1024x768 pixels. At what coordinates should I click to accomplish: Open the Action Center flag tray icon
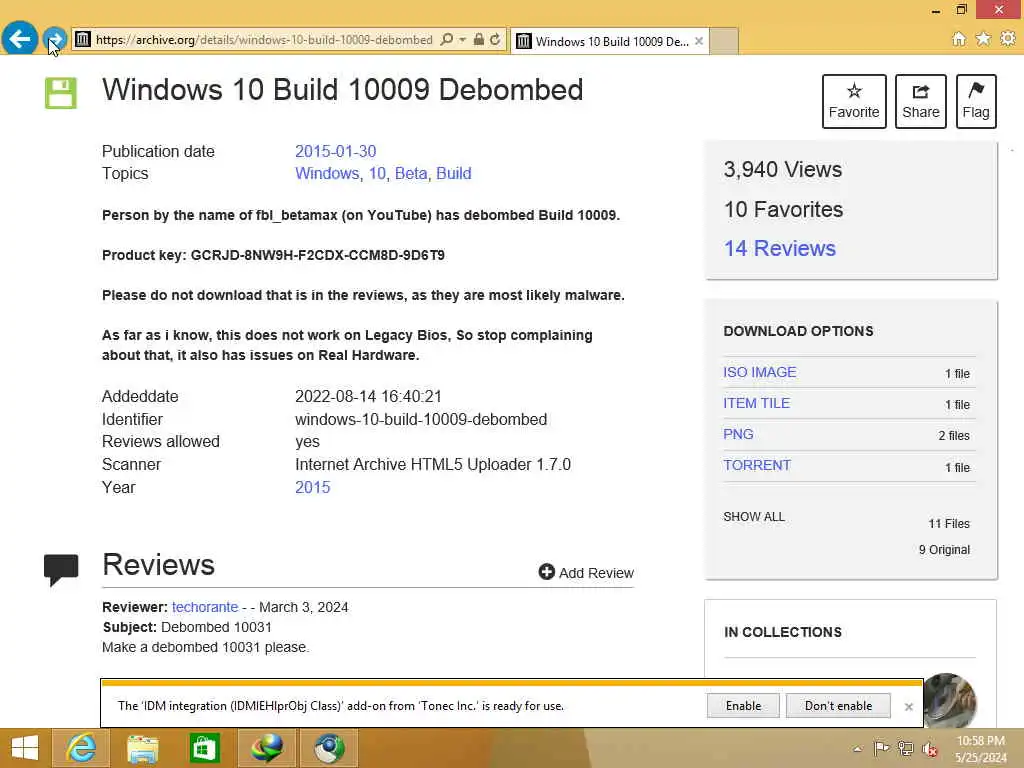click(x=881, y=748)
